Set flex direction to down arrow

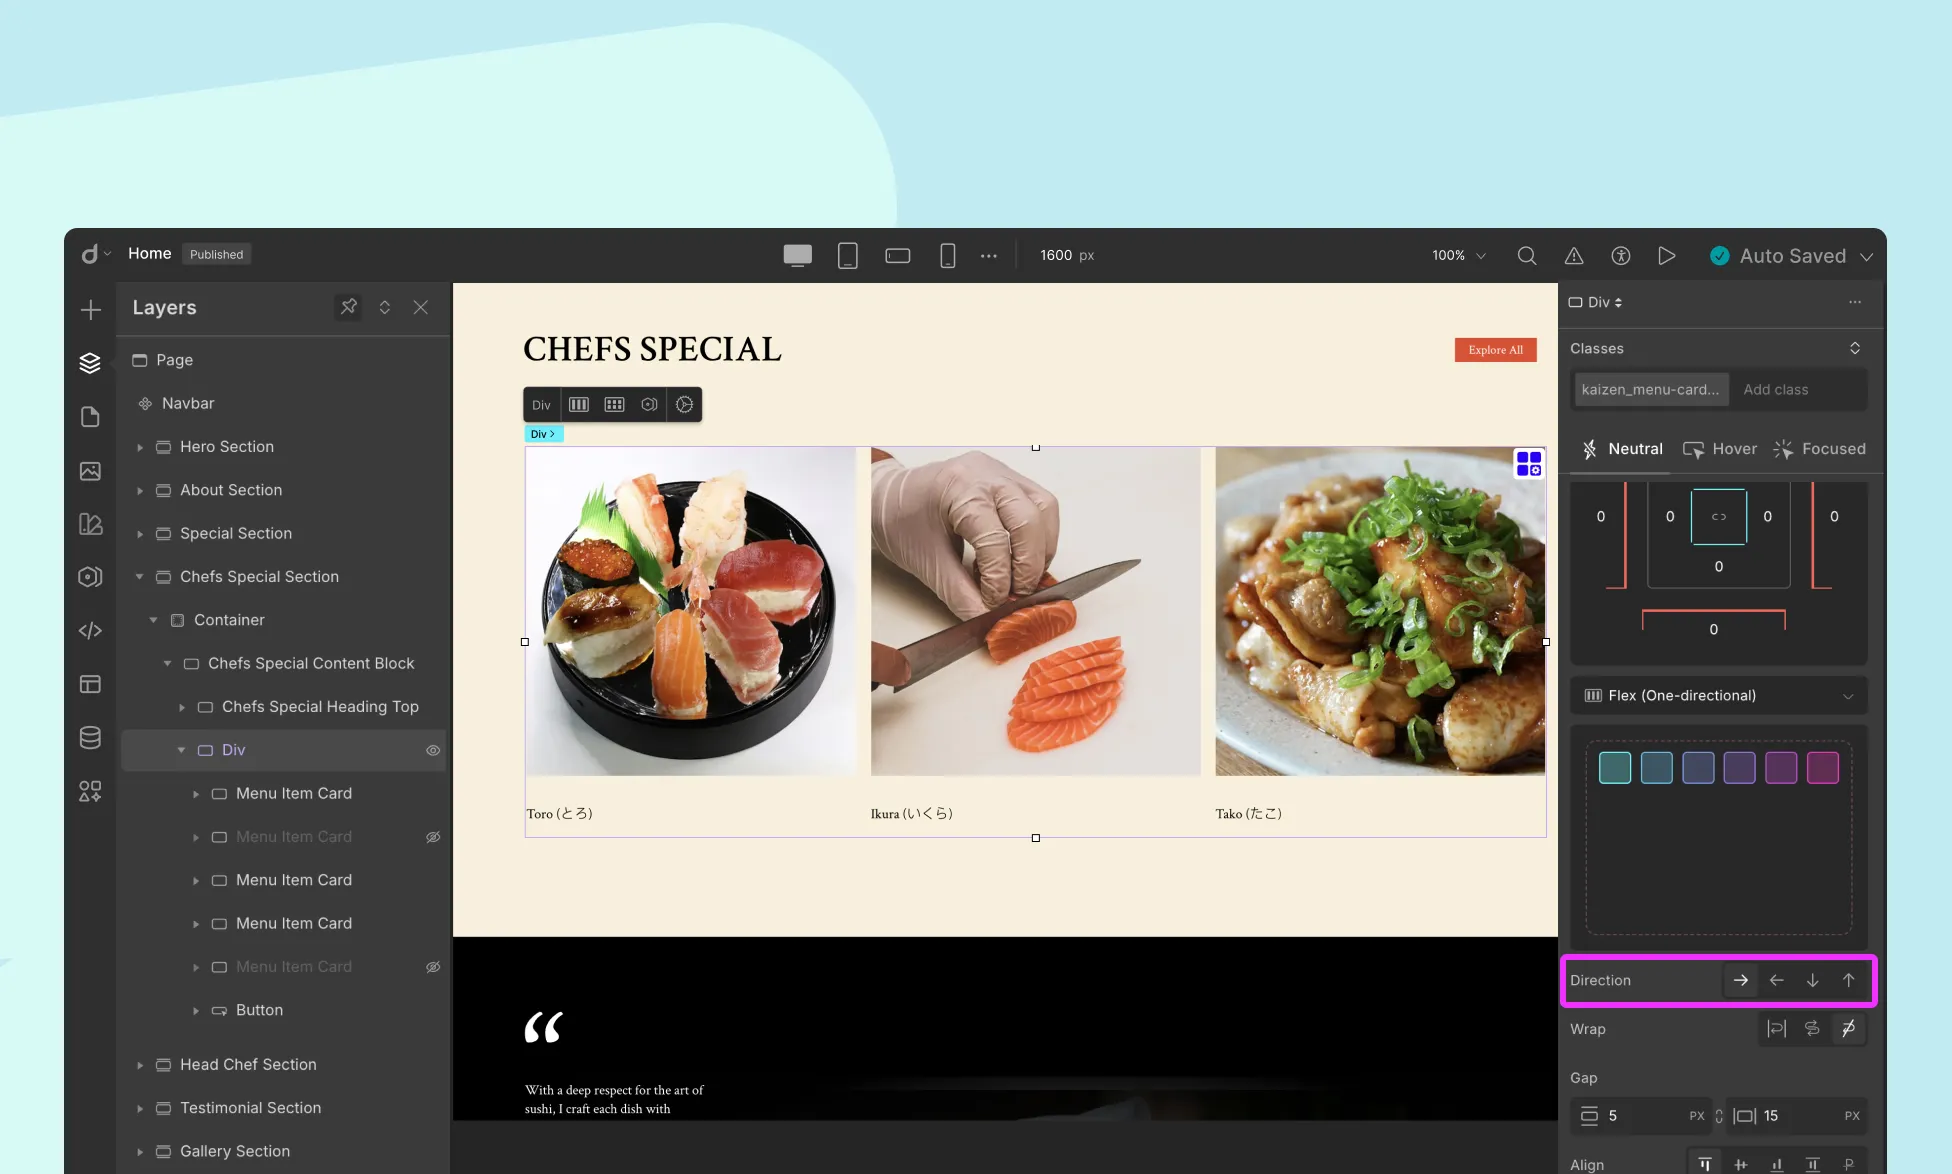(x=1813, y=980)
